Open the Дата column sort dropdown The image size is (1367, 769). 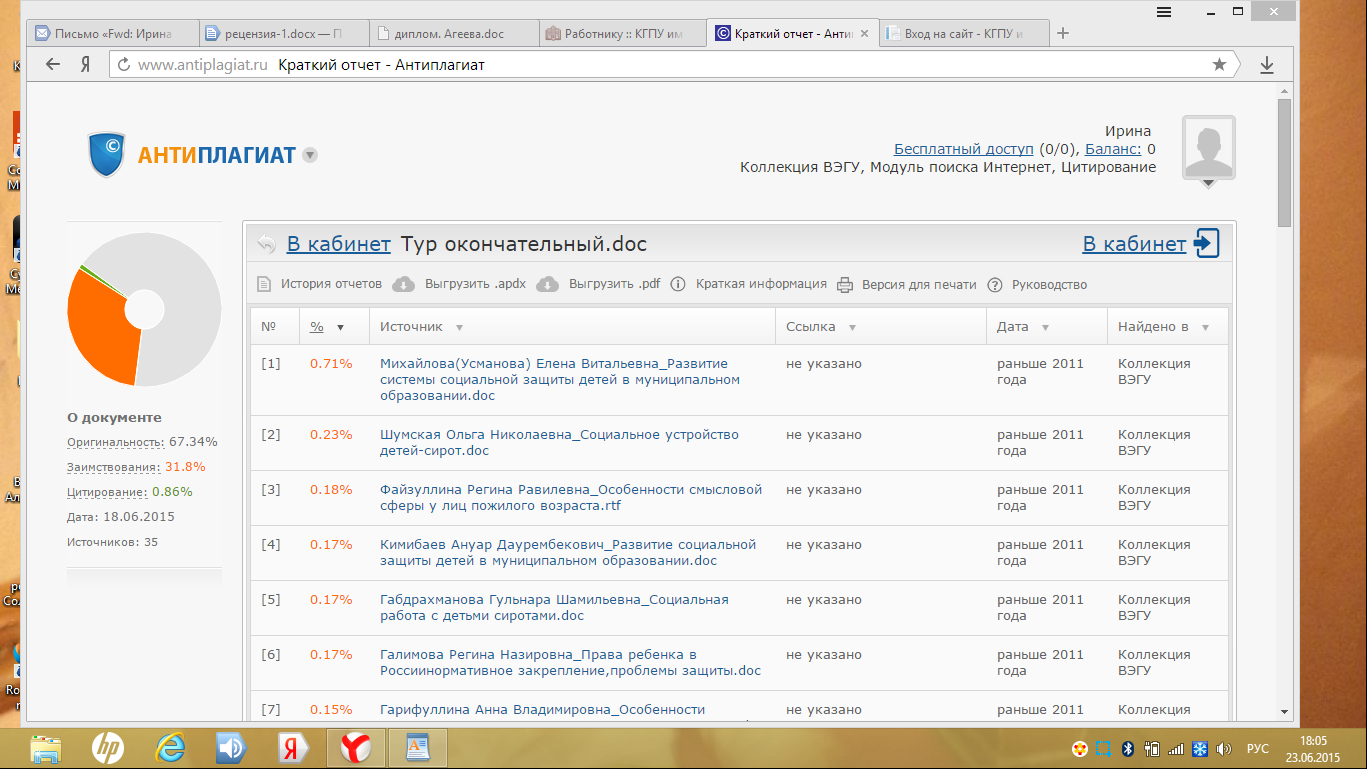click(1045, 328)
